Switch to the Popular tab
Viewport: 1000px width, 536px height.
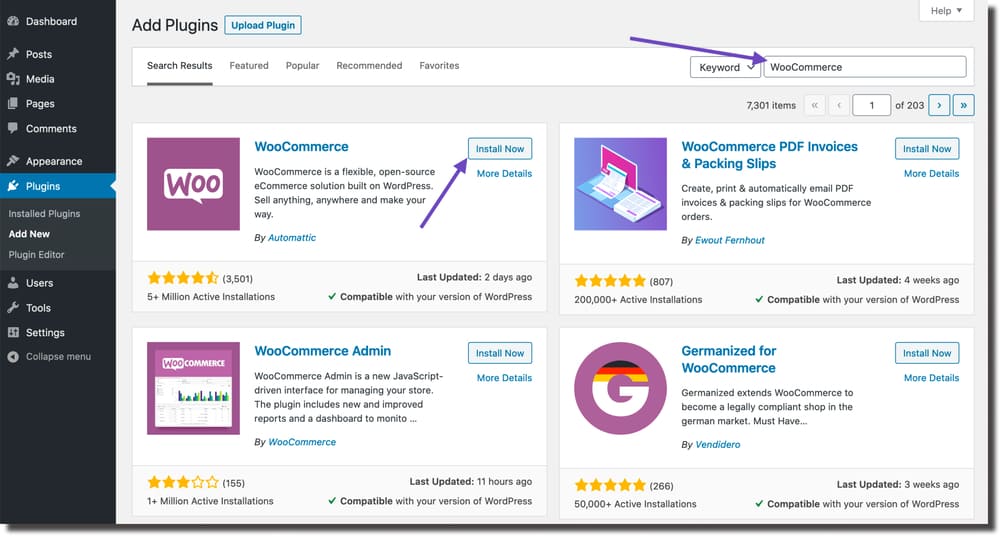302,66
